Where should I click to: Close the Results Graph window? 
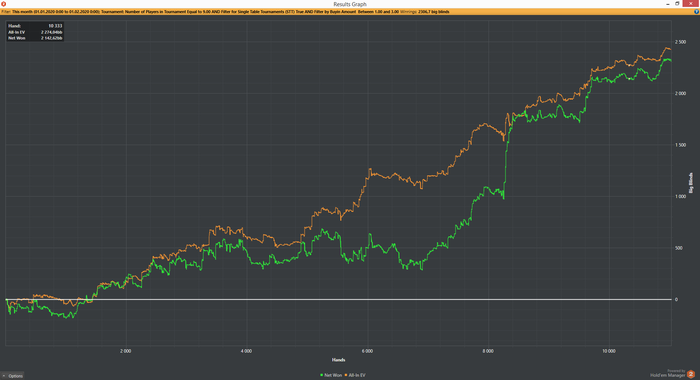[x=691, y=4]
